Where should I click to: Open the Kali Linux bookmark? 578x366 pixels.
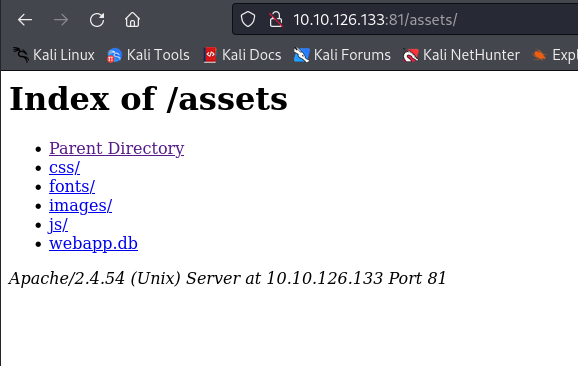point(54,55)
